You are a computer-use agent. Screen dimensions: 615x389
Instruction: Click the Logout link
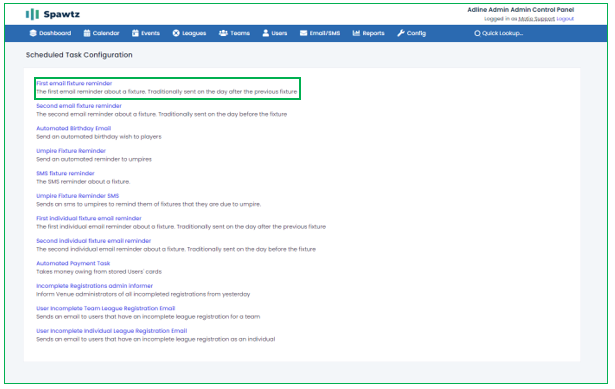click(x=565, y=19)
